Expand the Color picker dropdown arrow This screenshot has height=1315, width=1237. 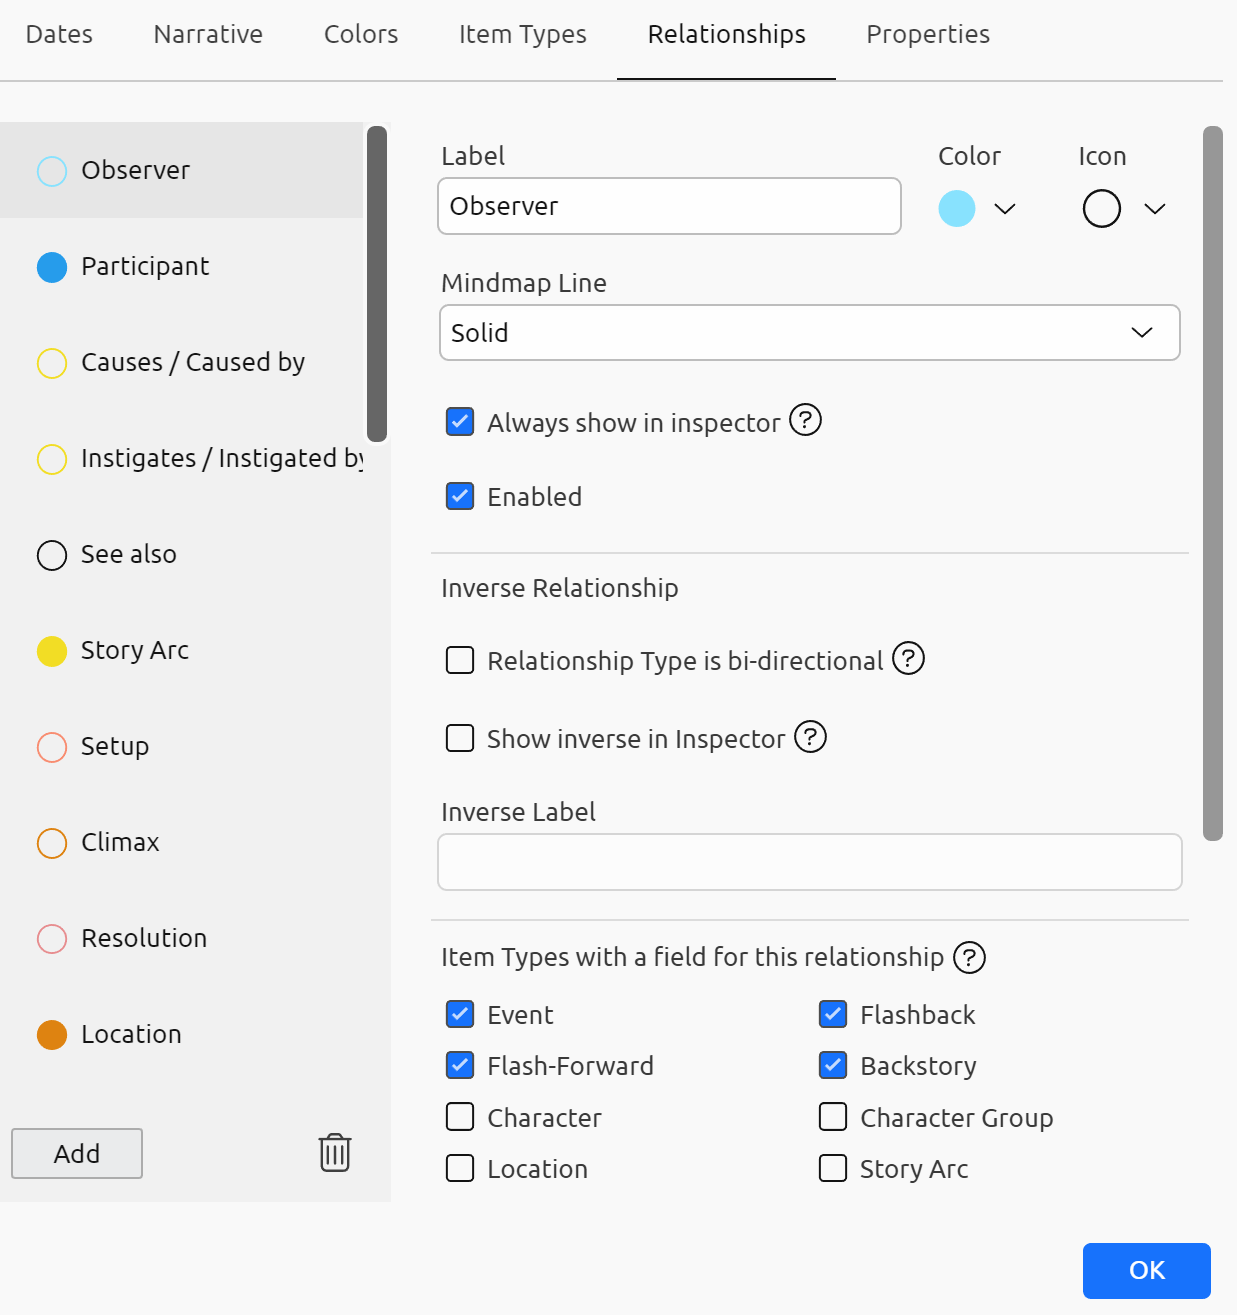point(1005,209)
